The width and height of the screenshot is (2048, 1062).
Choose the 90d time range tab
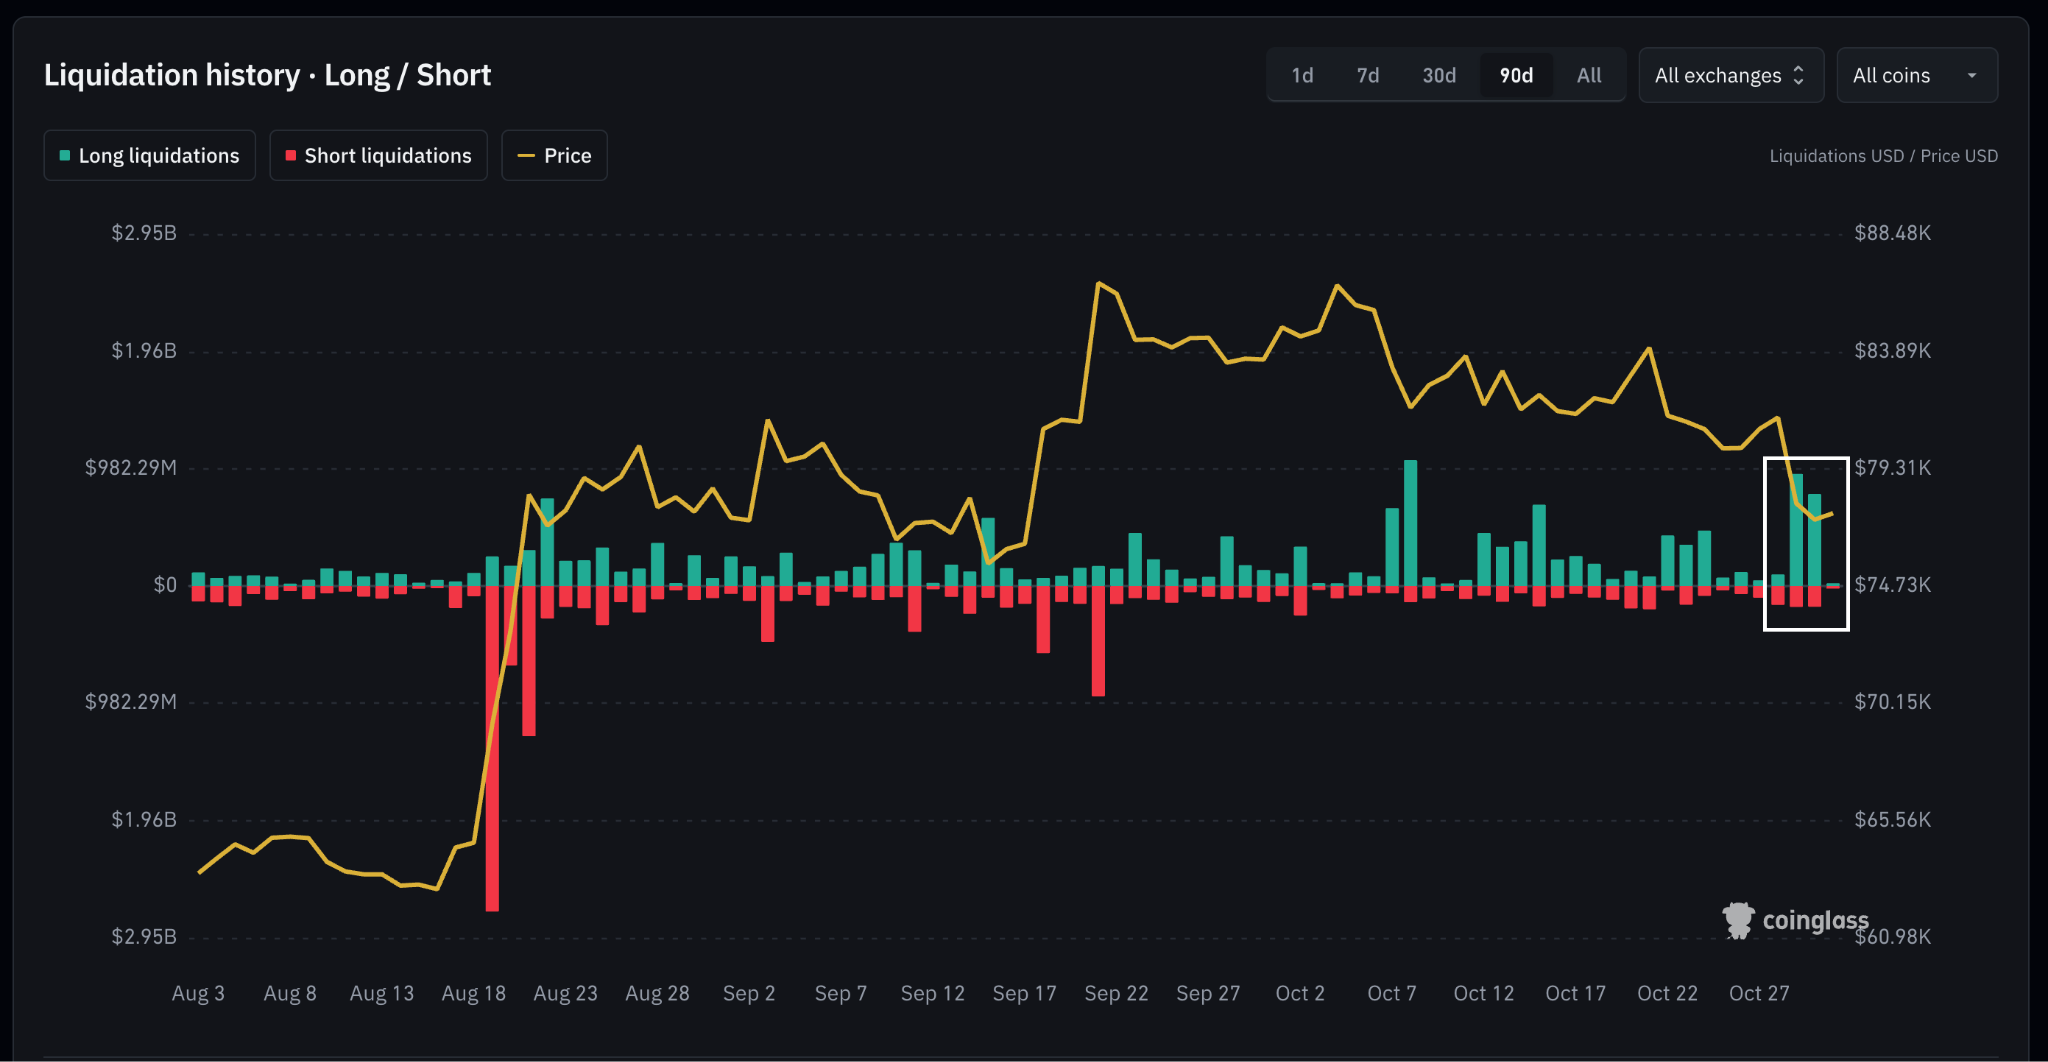[1516, 75]
